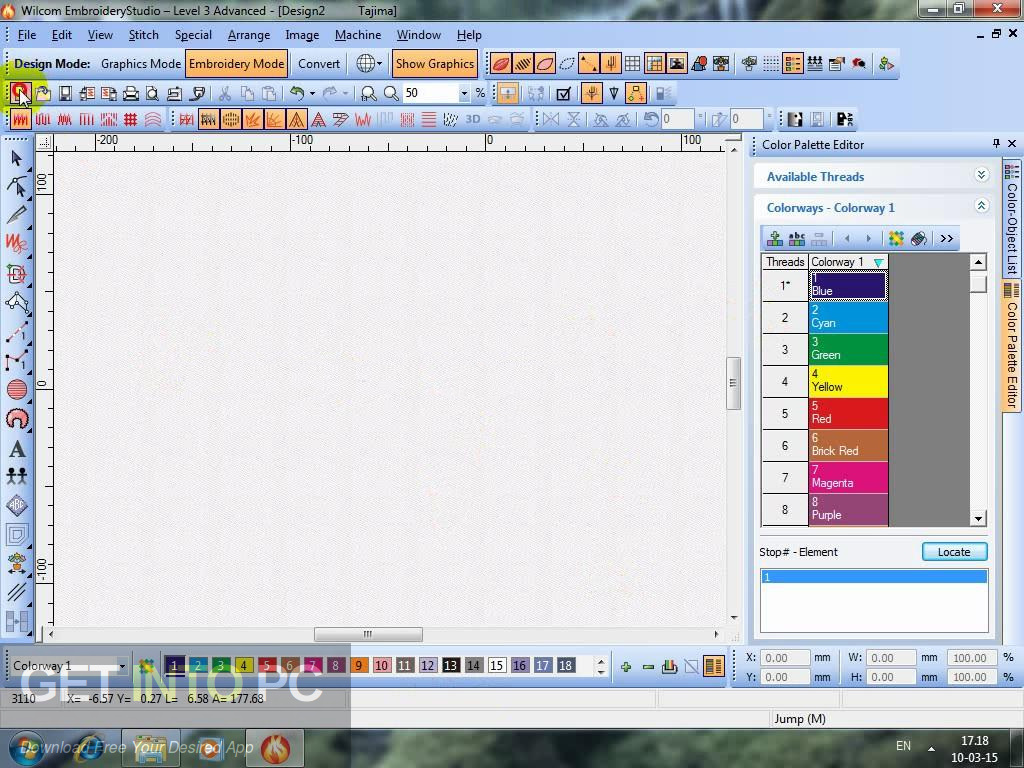1024x768 pixels.
Task: Pick the Select Object arrow tool
Action: (x=17, y=158)
